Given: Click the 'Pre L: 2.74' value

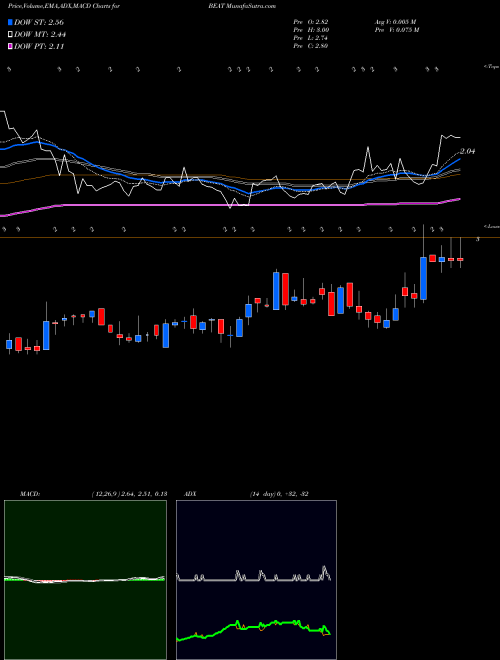Looking at the screenshot, I should [x=311, y=38].
